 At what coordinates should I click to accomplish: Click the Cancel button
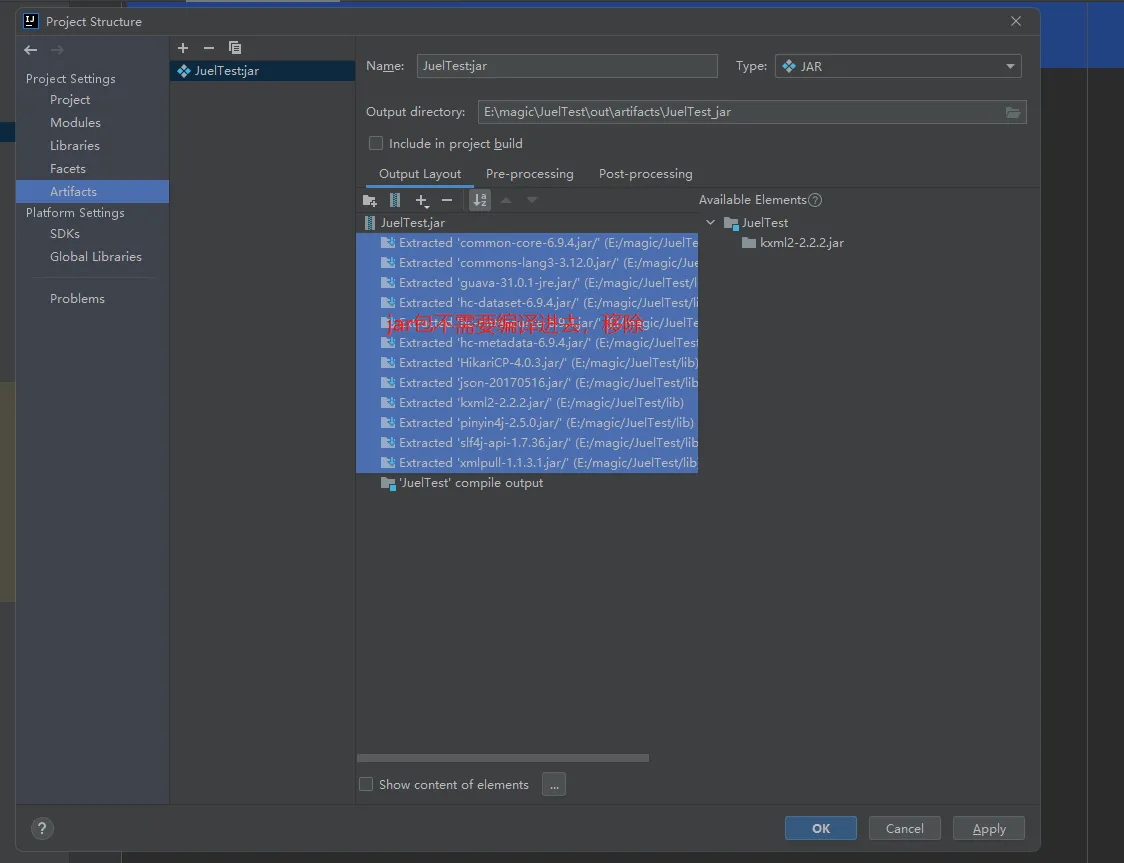click(904, 828)
